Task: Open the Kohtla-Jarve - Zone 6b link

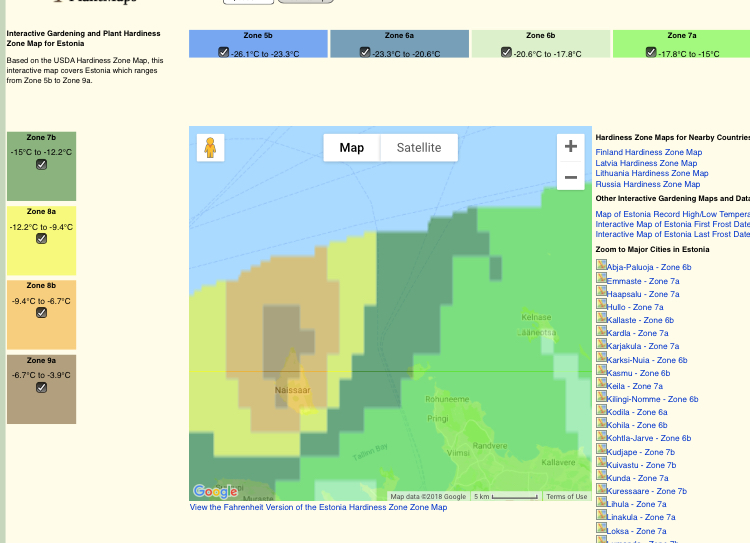Action: pyautogui.click(x=648, y=438)
